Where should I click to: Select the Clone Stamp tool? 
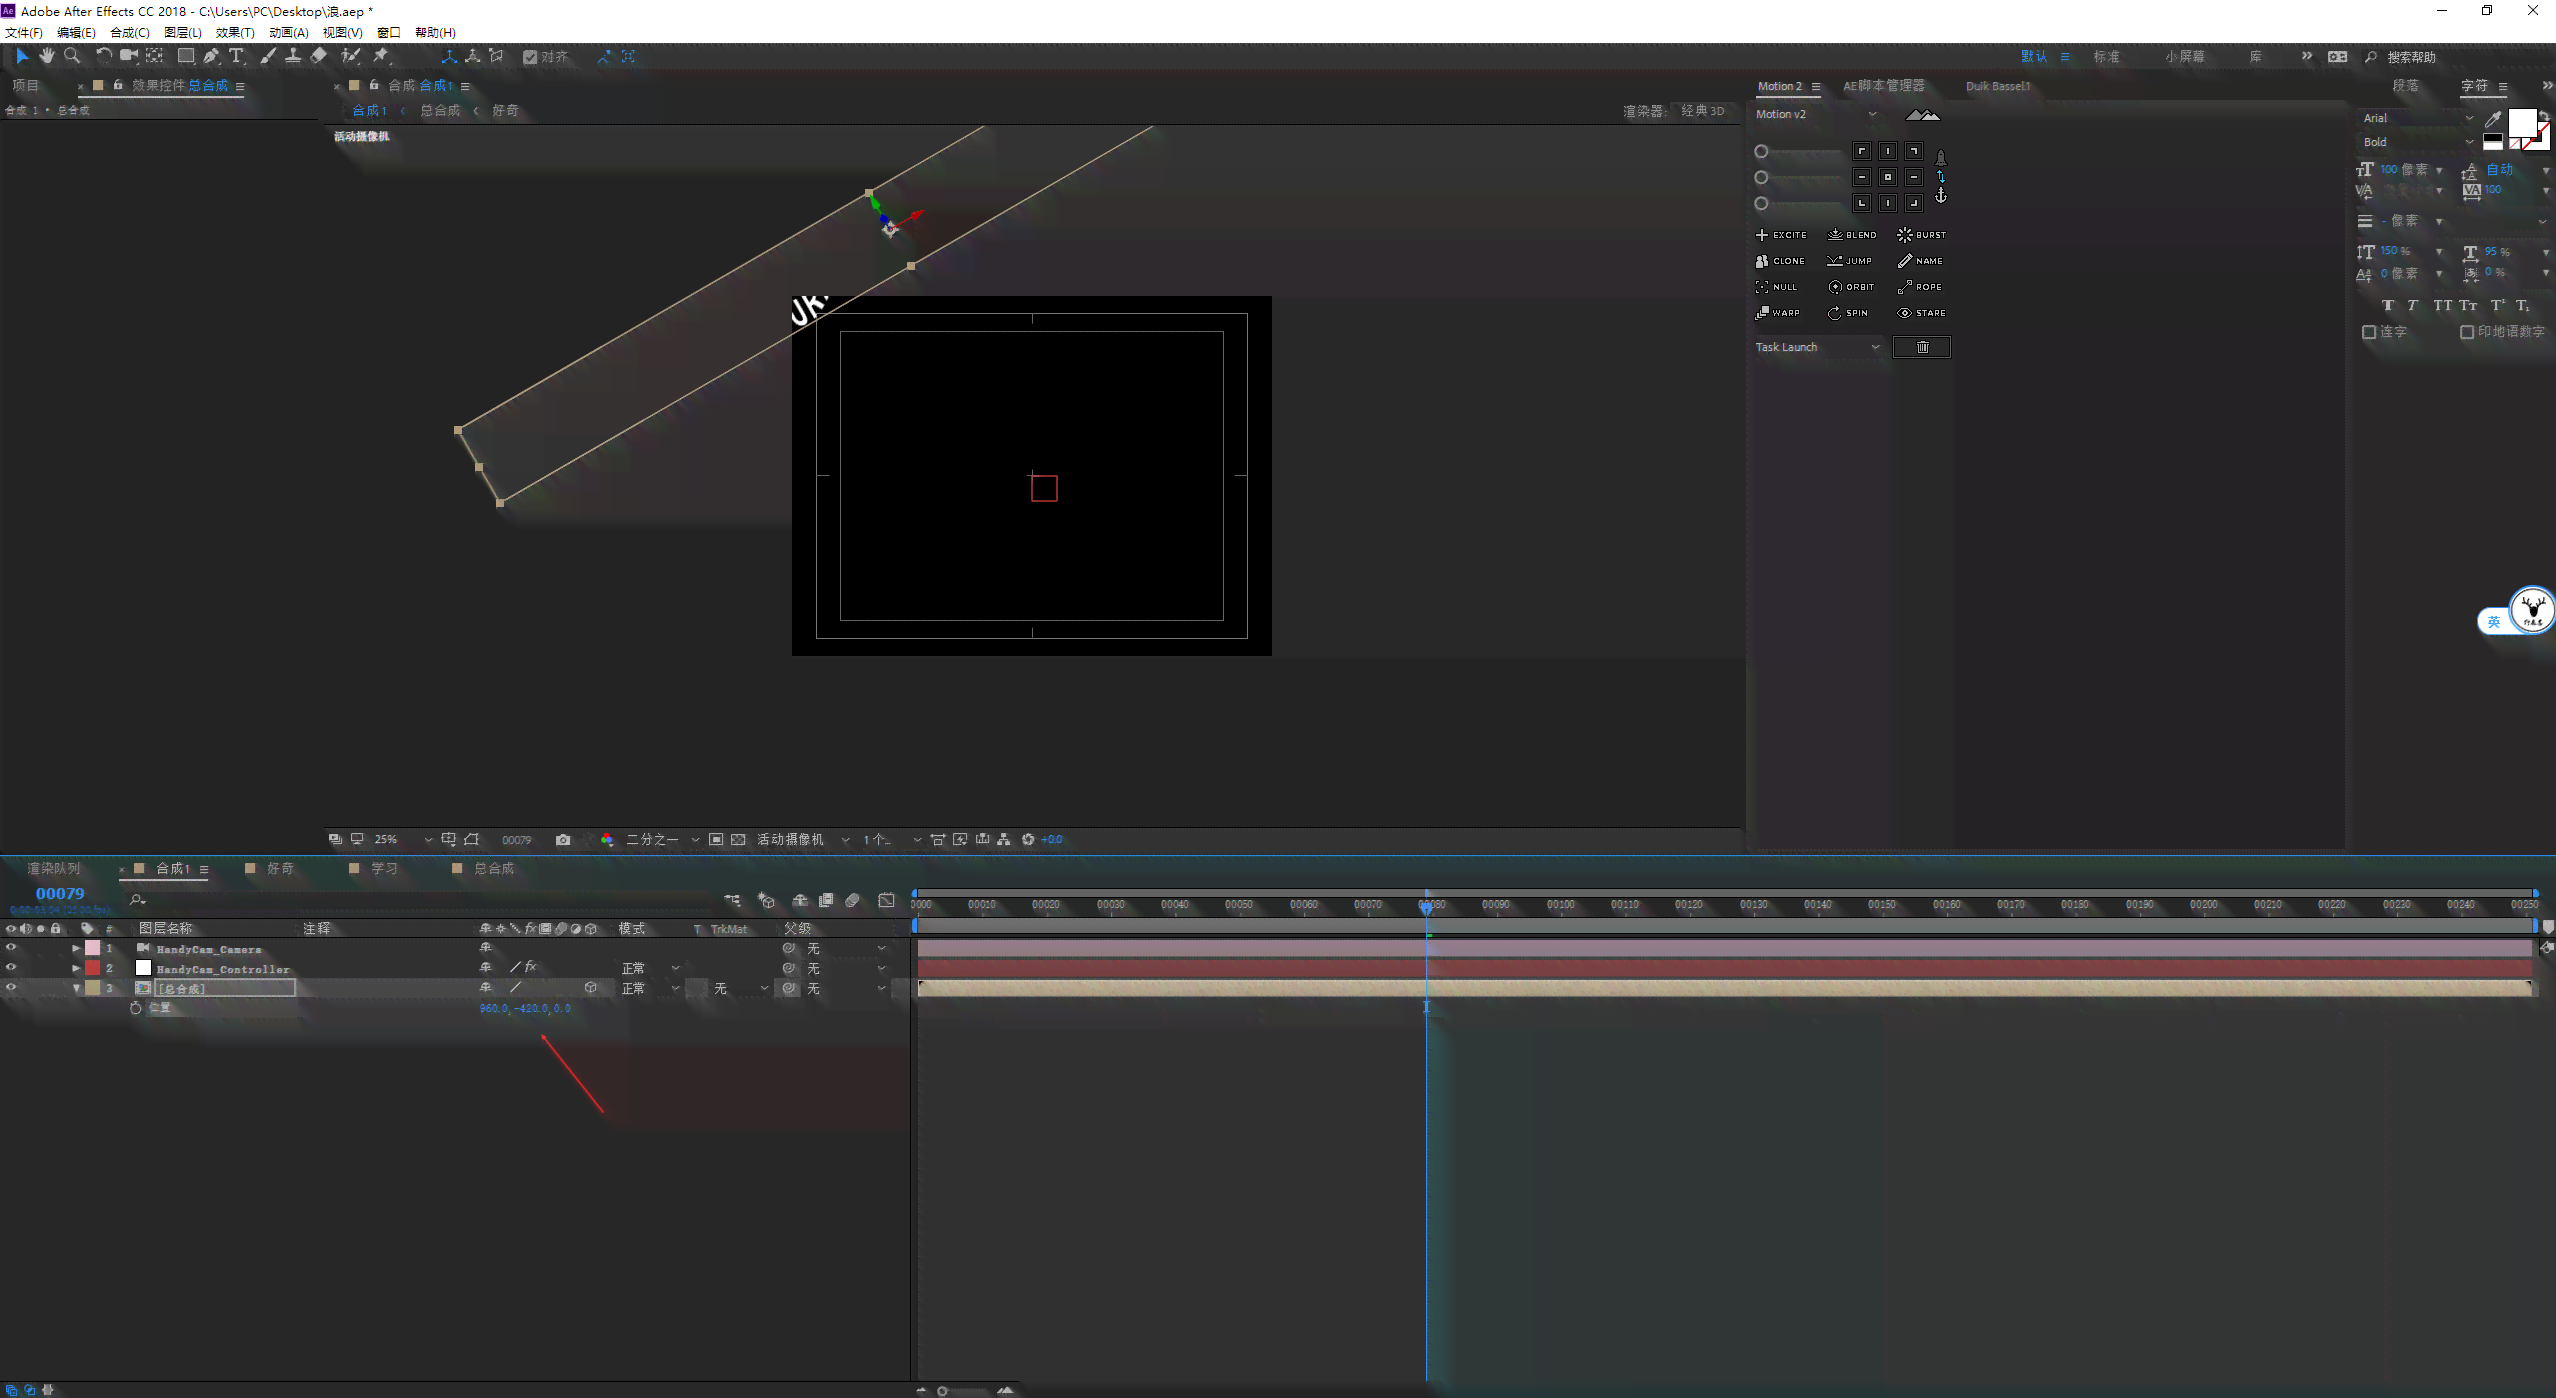(x=293, y=56)
